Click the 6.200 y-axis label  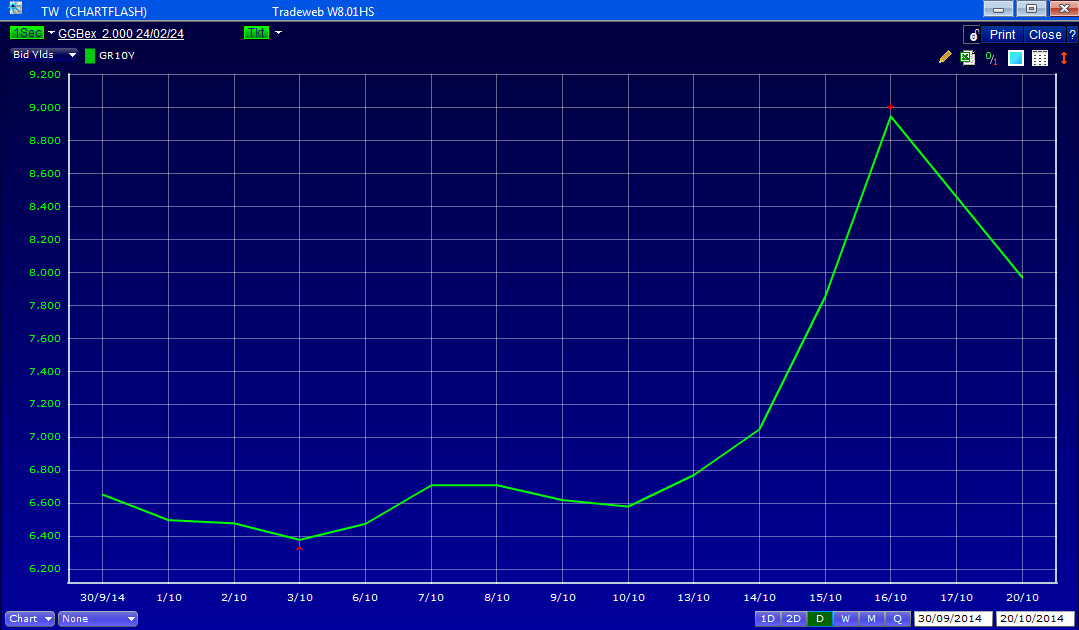coord(45,569)
